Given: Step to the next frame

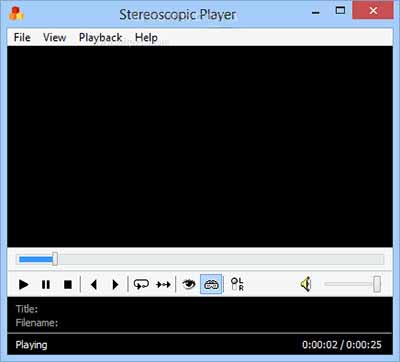Looking at the screenshot, I should coord(115,284).
